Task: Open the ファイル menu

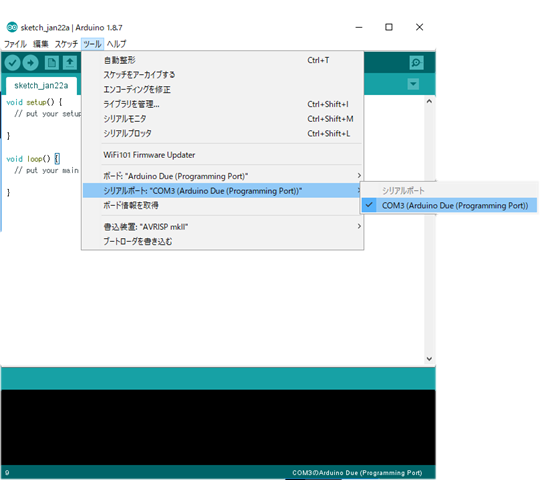Action: pyautogui.click(x=15, y=44)
